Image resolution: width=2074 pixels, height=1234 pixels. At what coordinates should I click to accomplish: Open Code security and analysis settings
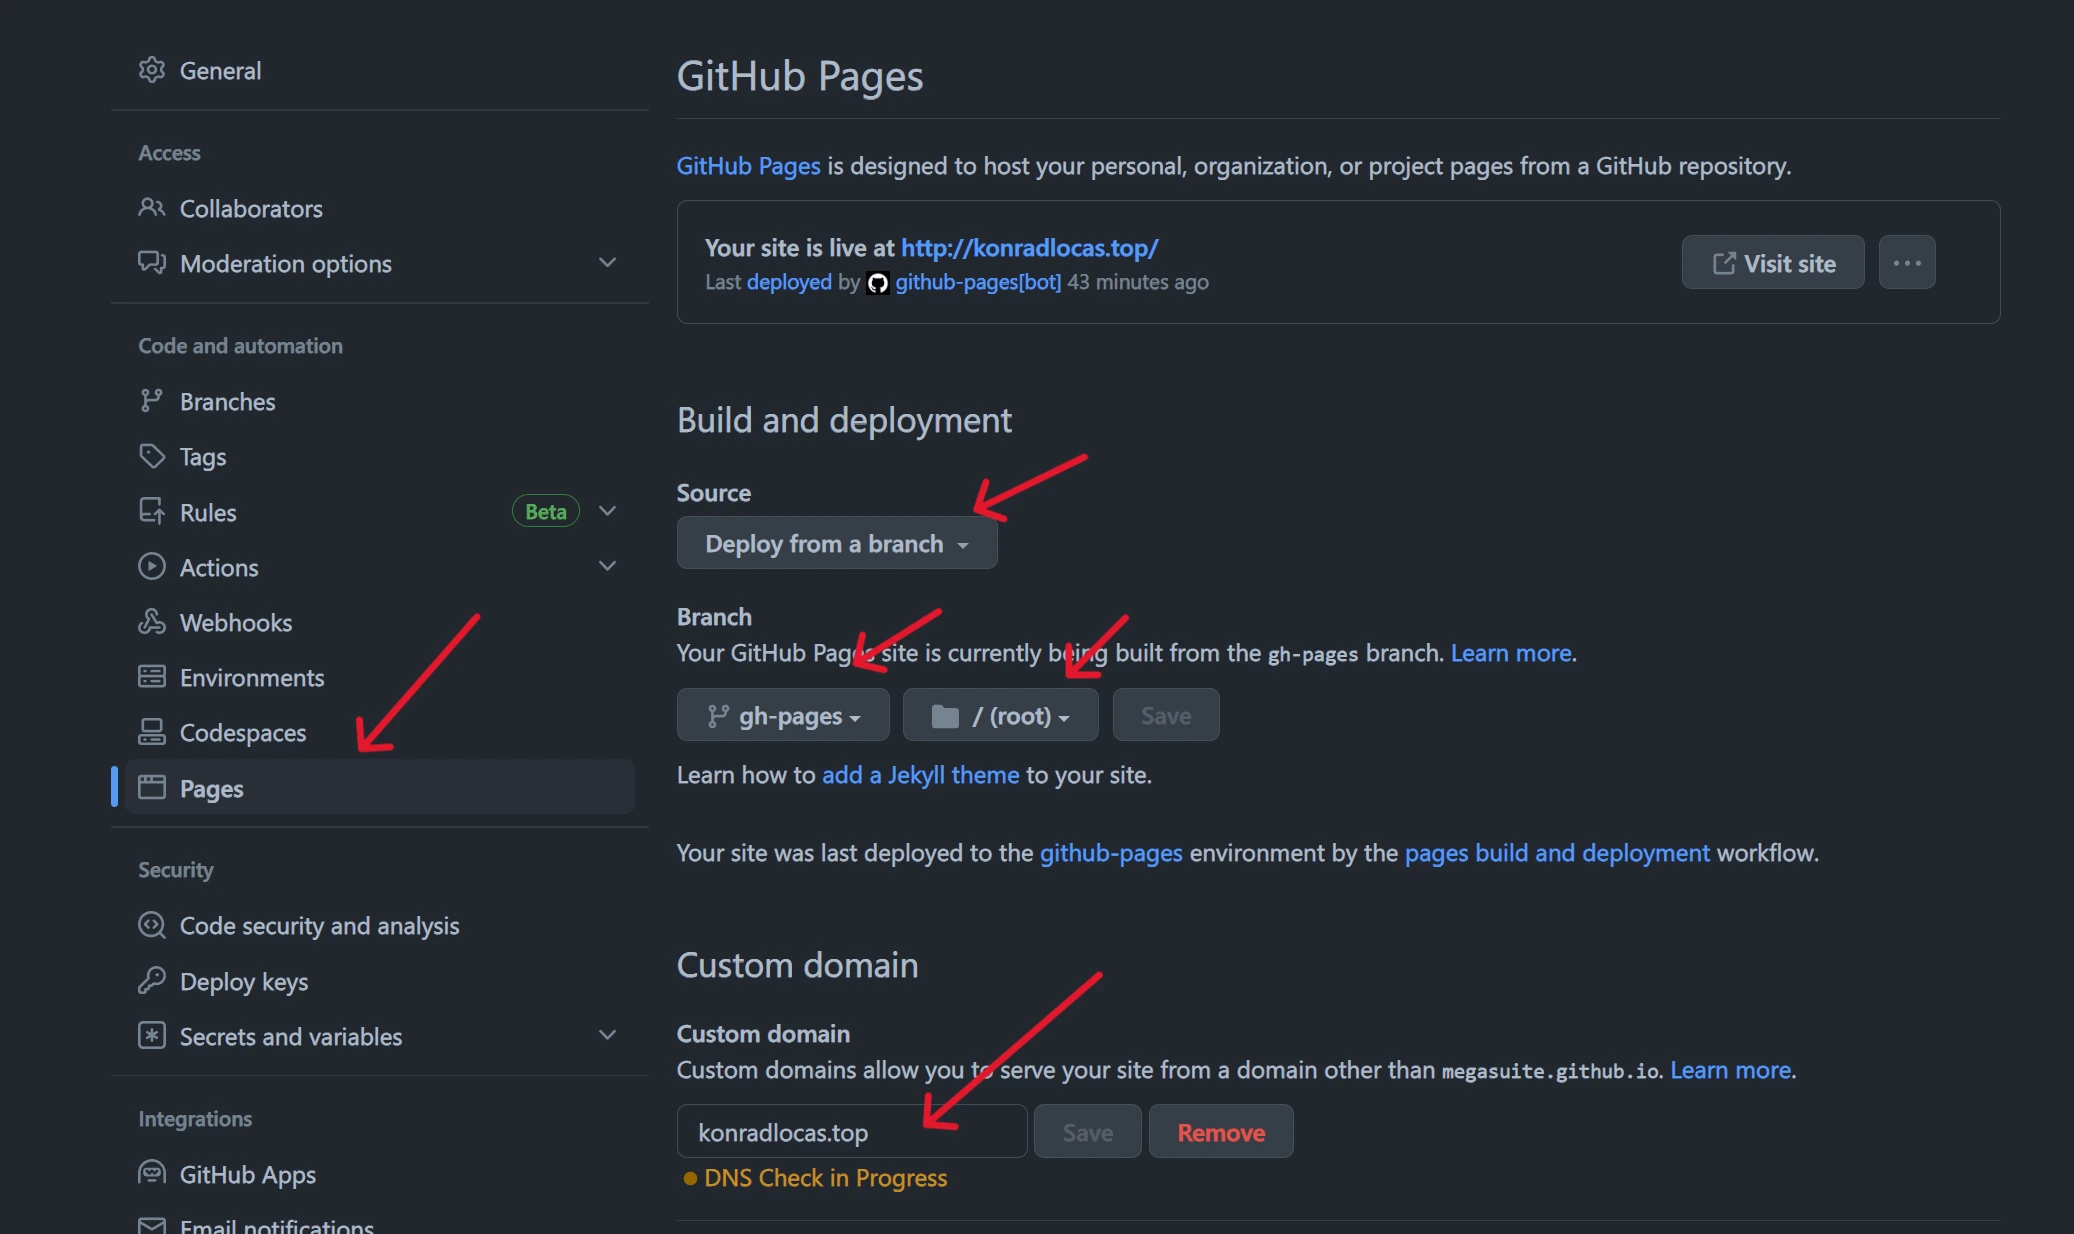pos(319,926)
